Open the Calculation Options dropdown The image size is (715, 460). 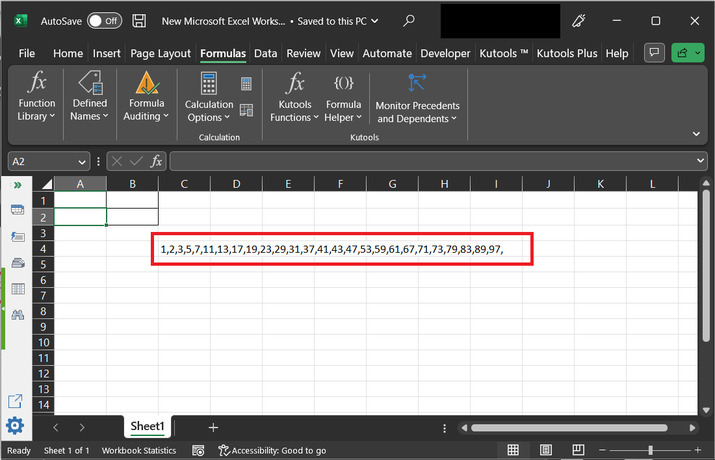(x=209, y=98)
